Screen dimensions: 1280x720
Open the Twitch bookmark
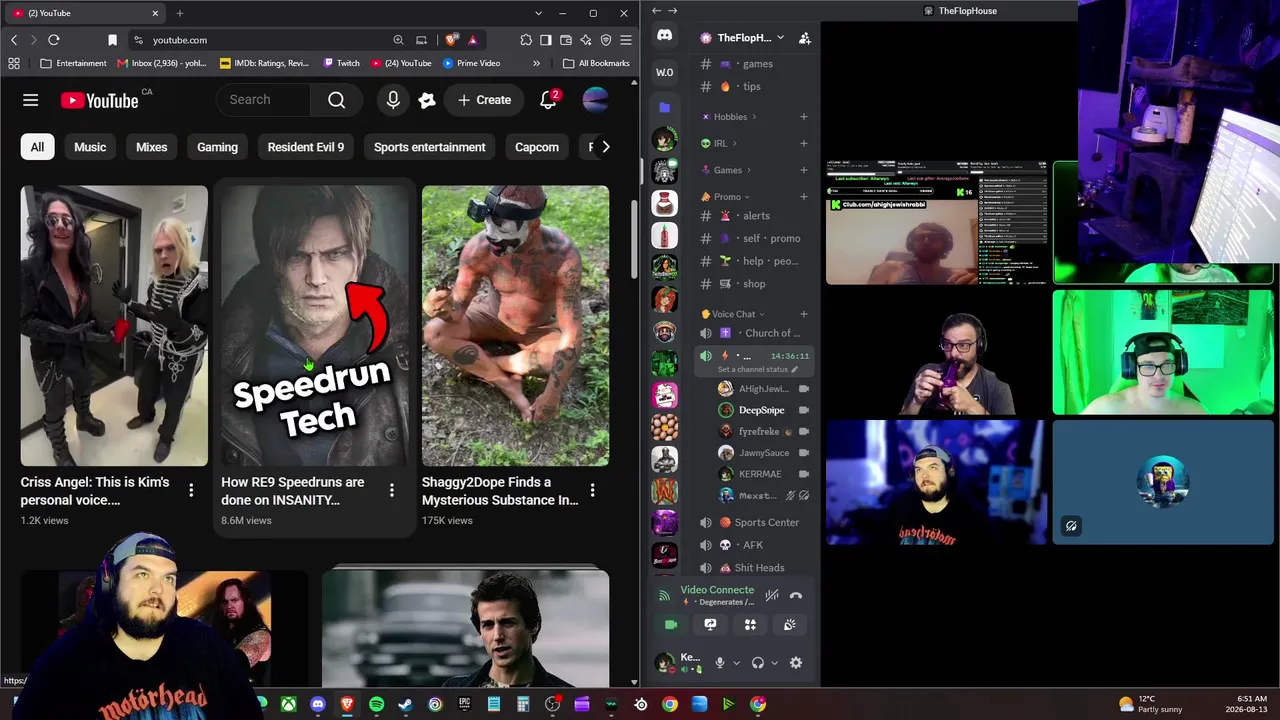[341, 63]
